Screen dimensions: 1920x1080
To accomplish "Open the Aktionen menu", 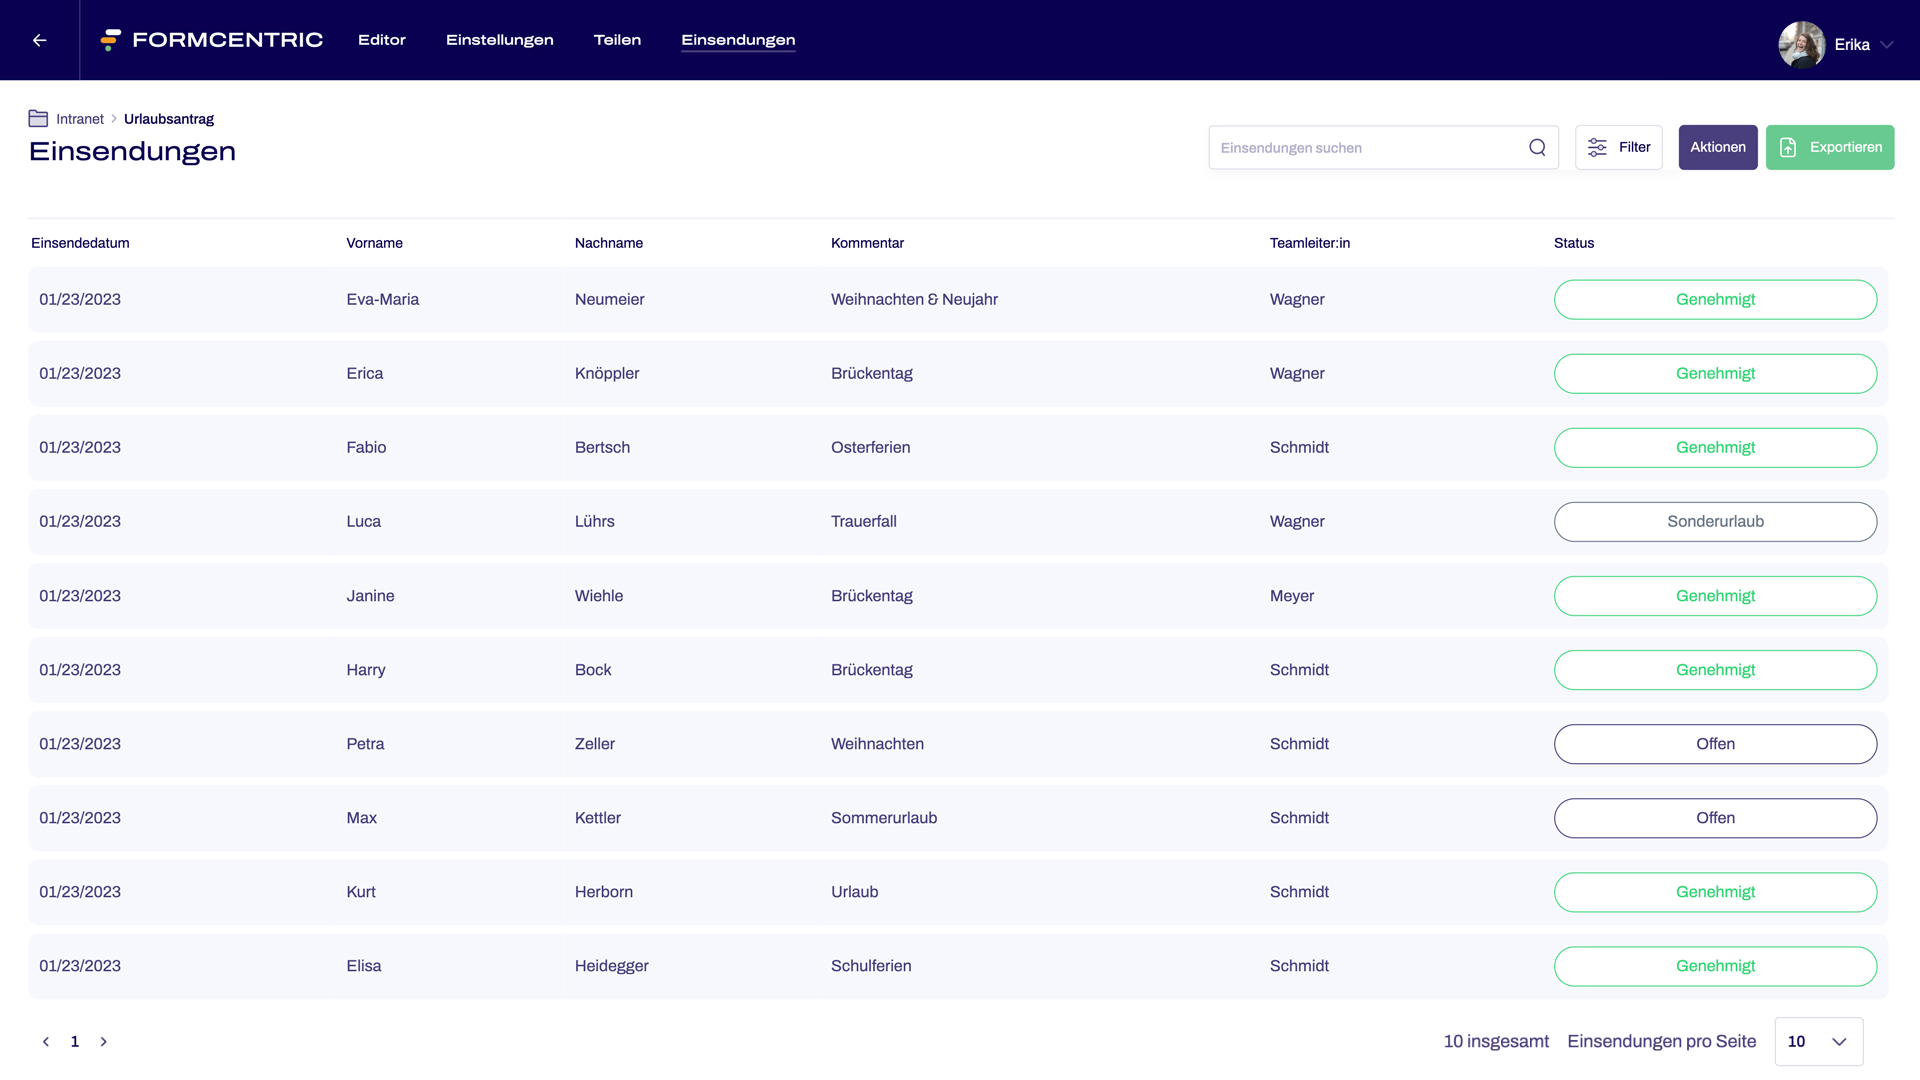I will (x=1717, y=148).
